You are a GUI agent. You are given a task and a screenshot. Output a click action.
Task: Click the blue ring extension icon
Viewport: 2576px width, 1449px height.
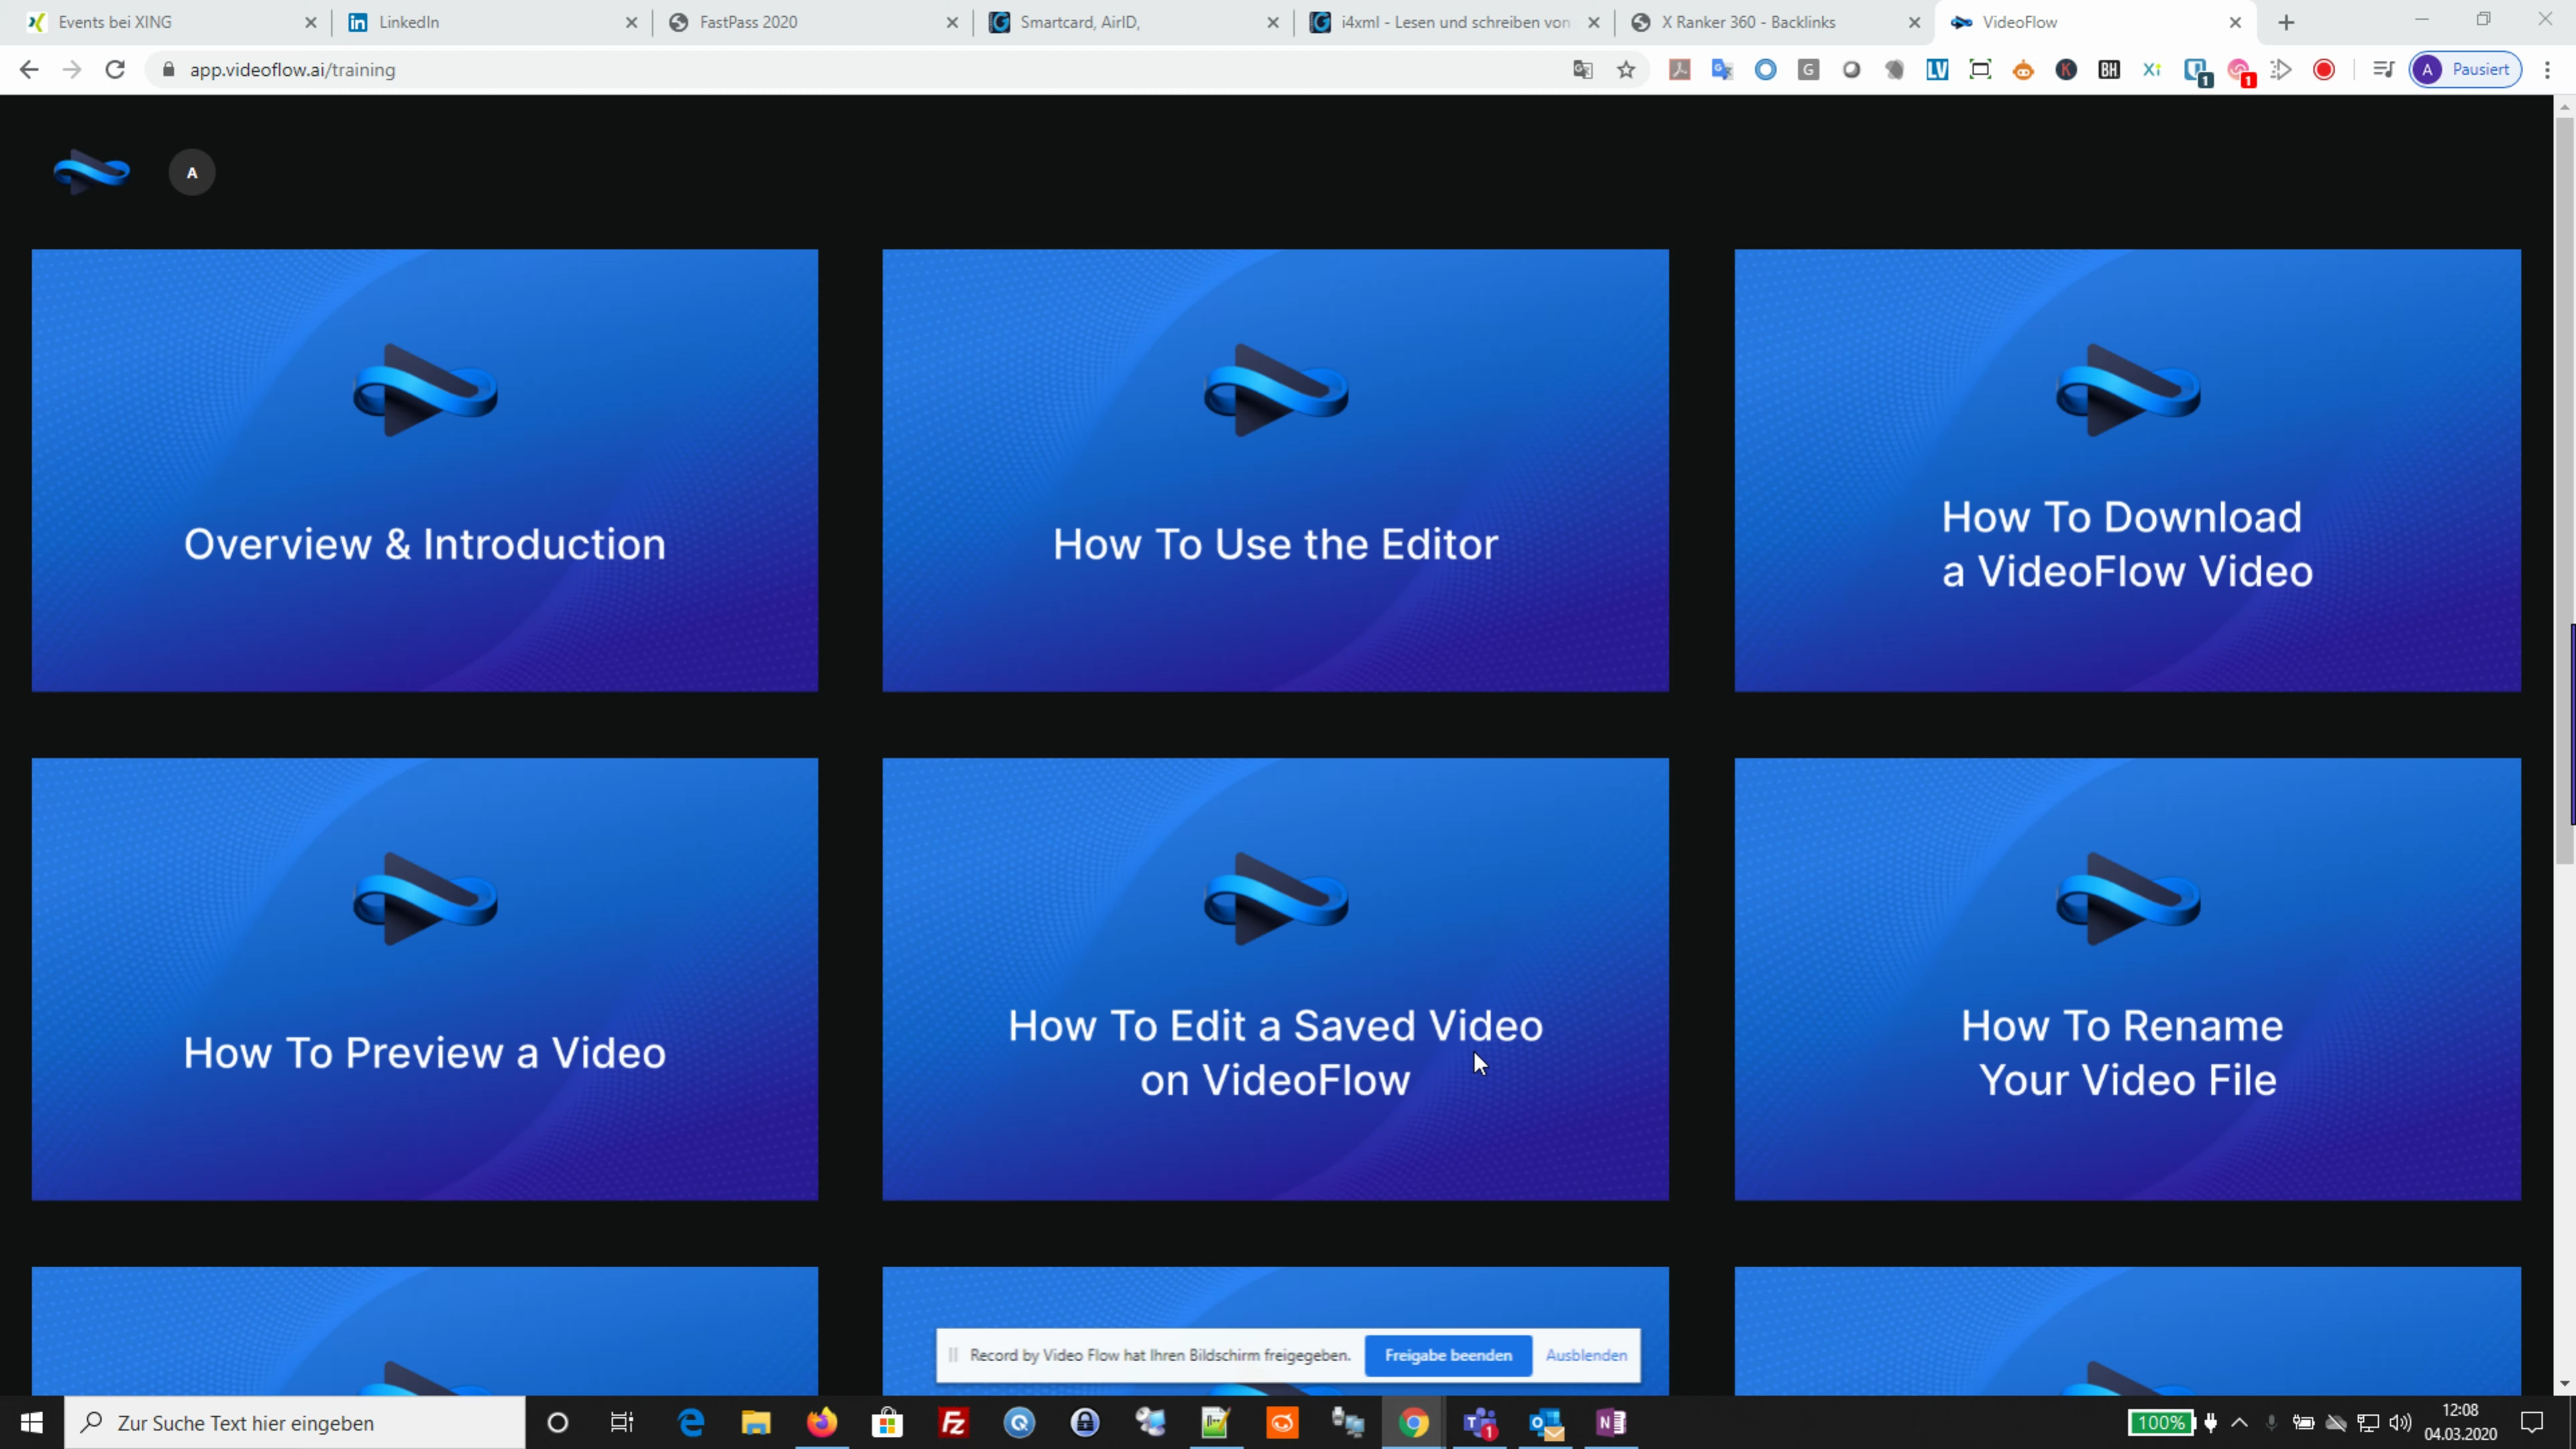tap(1765, 69)
